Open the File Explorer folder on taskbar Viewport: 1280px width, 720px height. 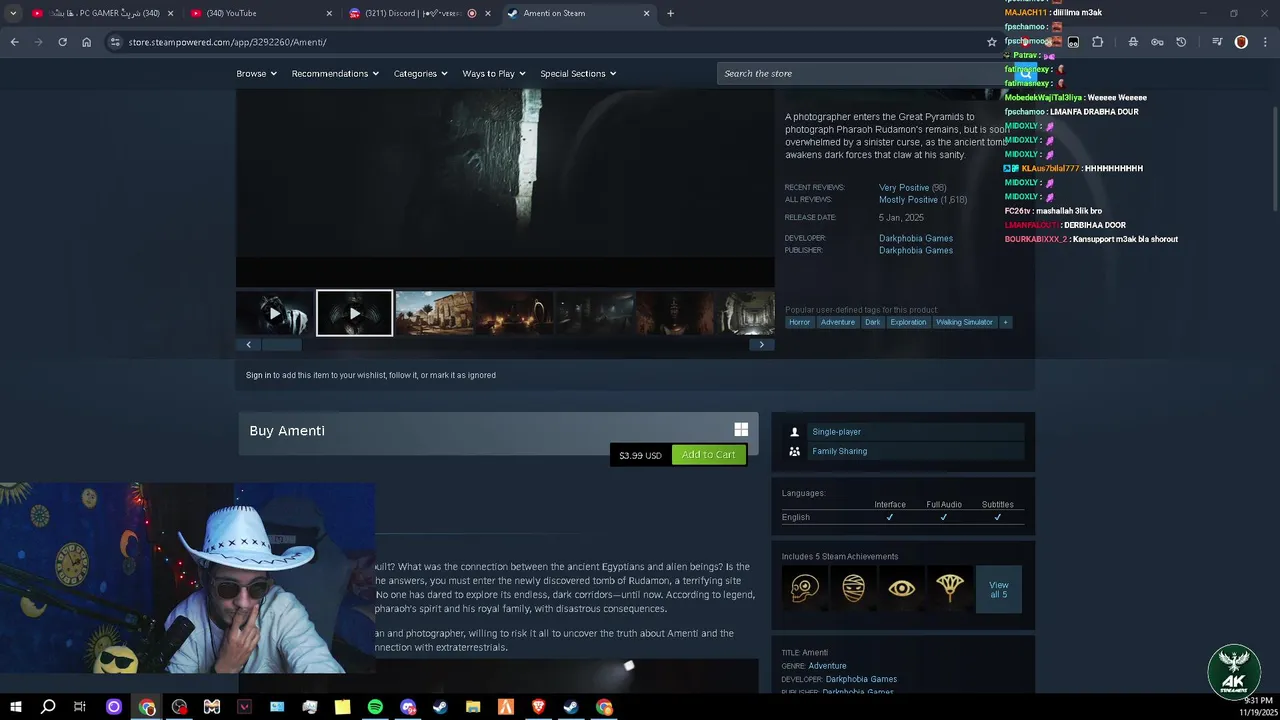coord(473,707)
